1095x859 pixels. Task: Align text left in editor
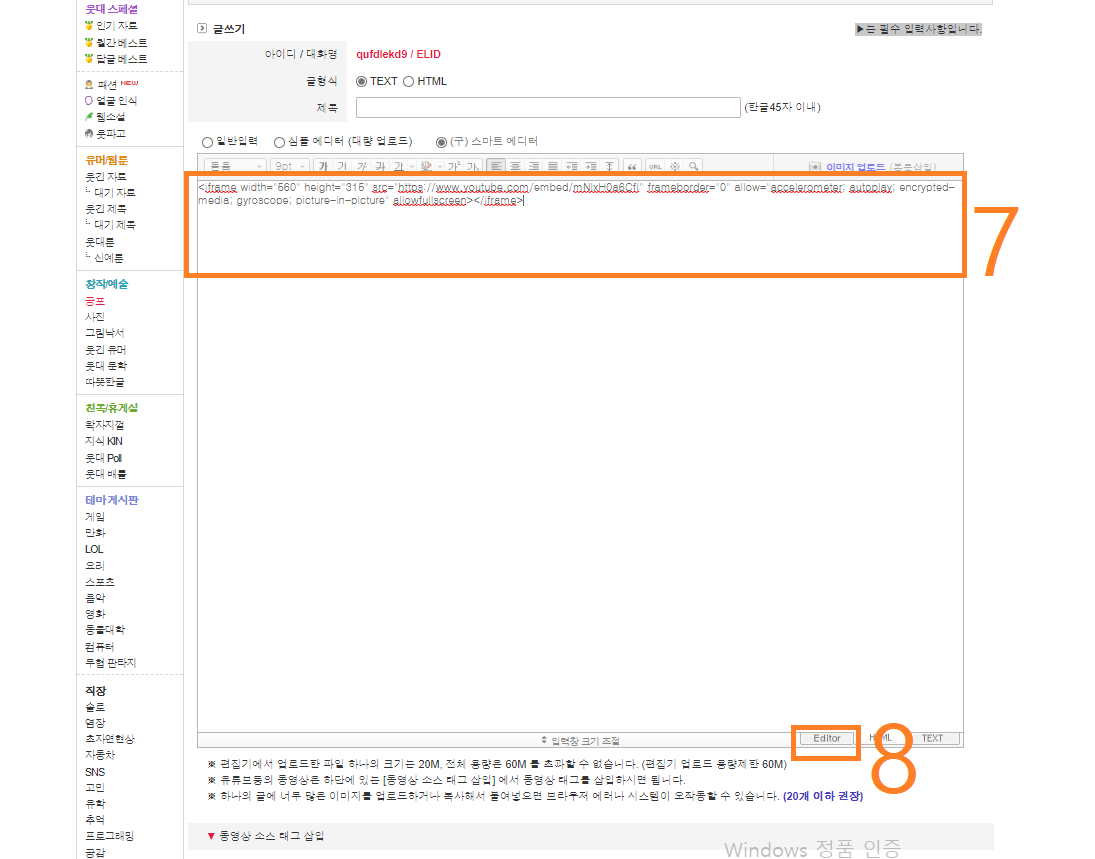click(x=496, y=166)
